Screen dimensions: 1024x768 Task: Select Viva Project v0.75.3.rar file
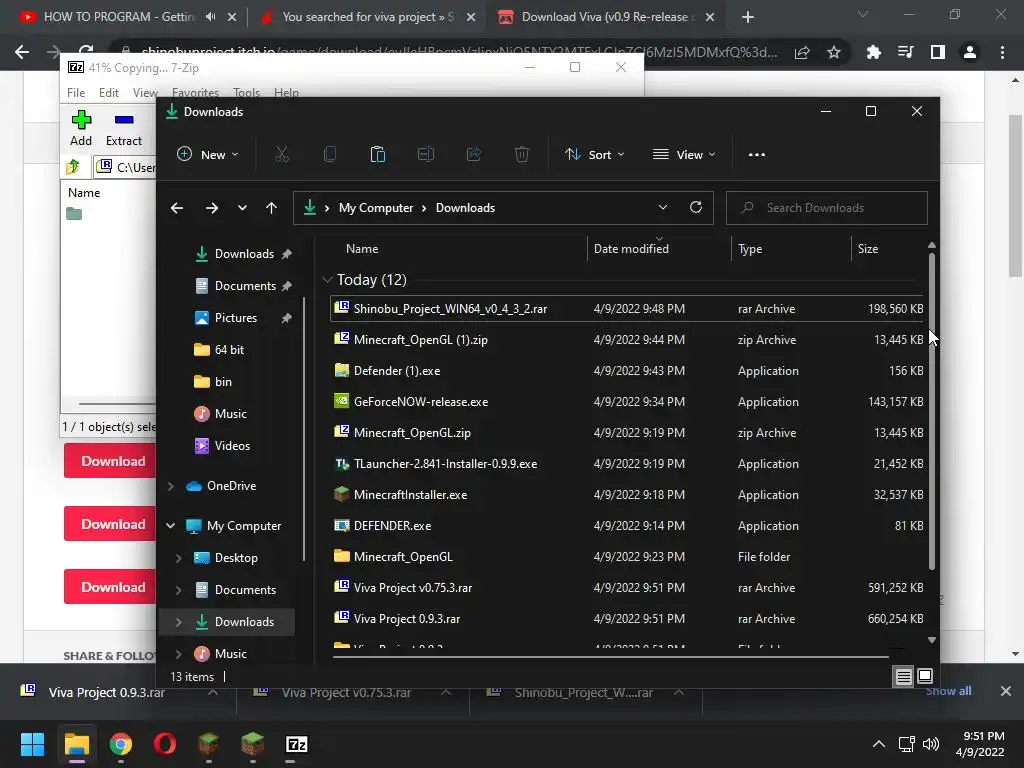coord(627,588)
